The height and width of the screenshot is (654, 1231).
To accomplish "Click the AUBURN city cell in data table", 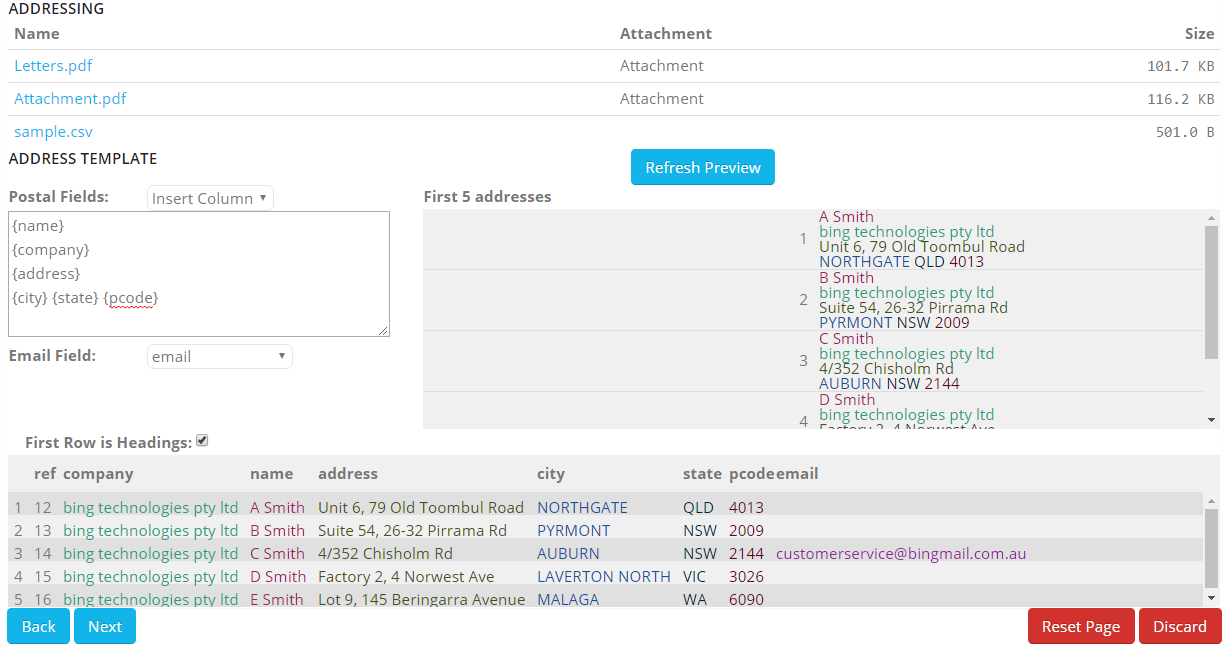I will tap(568, 554).
